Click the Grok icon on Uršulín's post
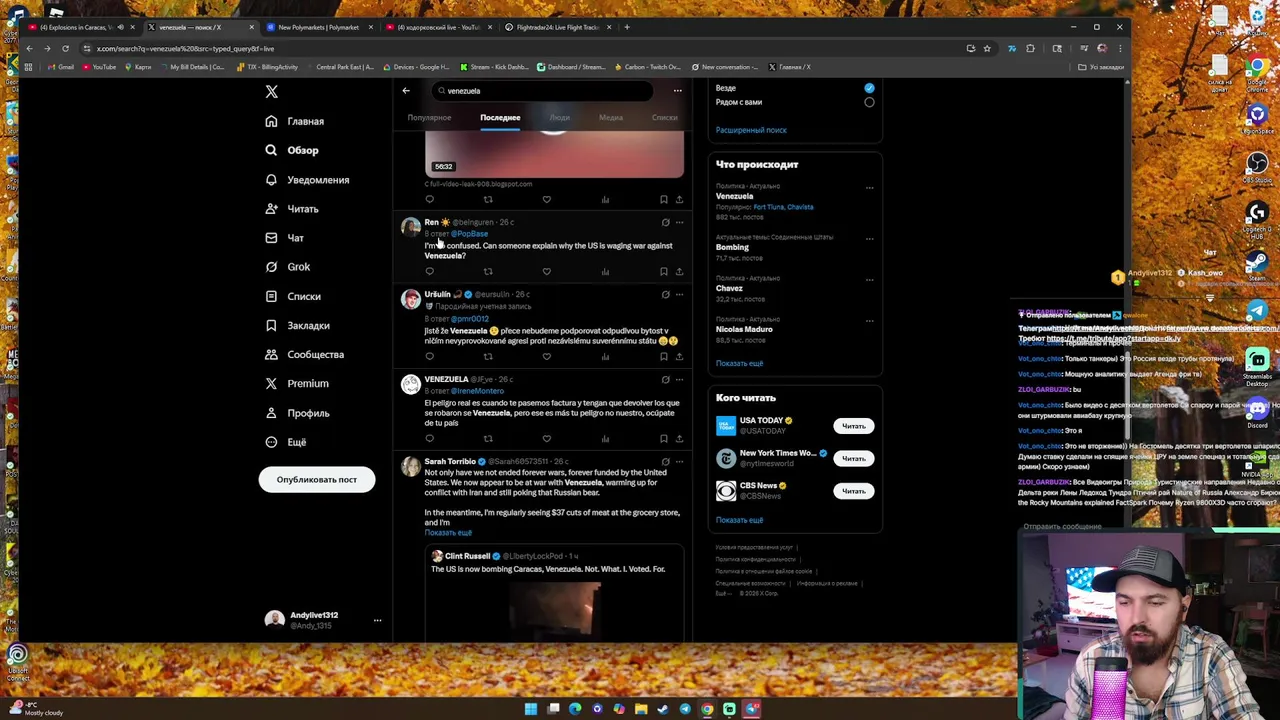 point(665,295)
